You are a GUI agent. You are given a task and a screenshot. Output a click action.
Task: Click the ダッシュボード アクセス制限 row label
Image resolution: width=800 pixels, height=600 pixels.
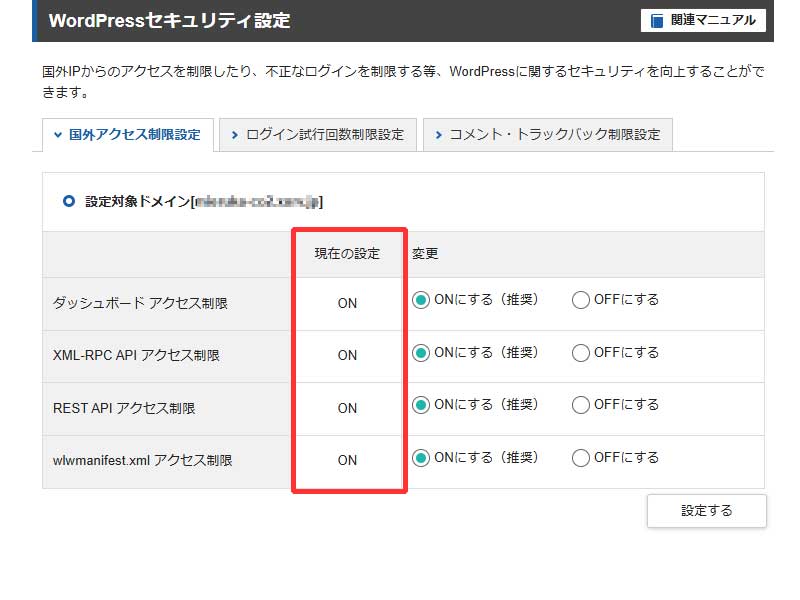(x=140, y=303)
